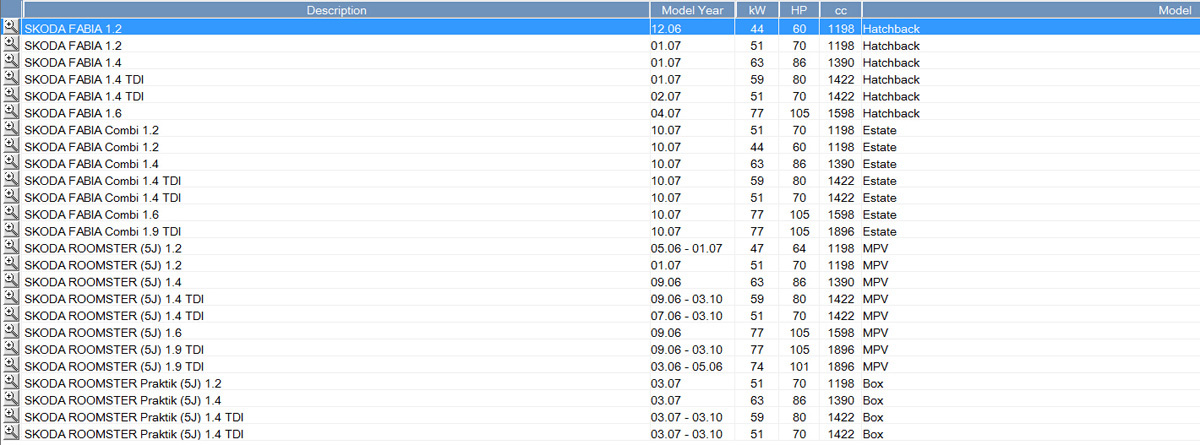Click HP value '101' in Roomster 1.9 TDI row

(799, 366)
